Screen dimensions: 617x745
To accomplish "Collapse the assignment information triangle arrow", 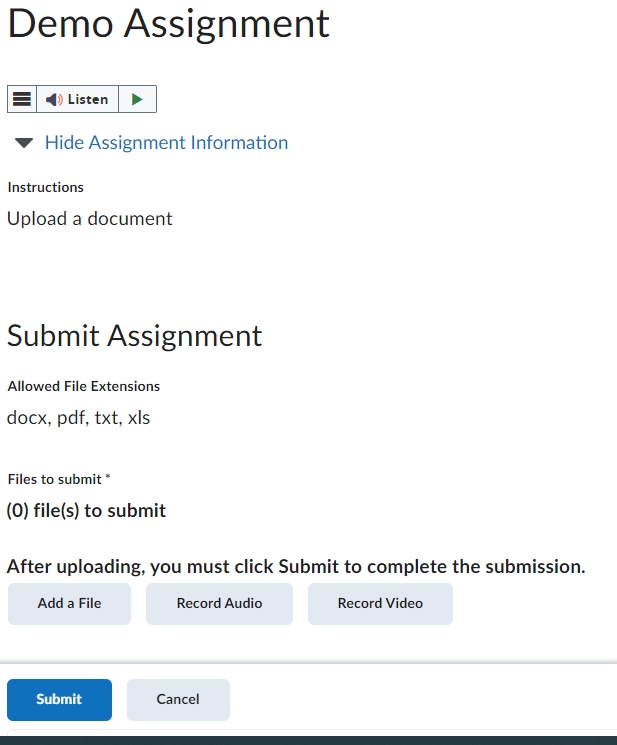I will pos(24,143).
